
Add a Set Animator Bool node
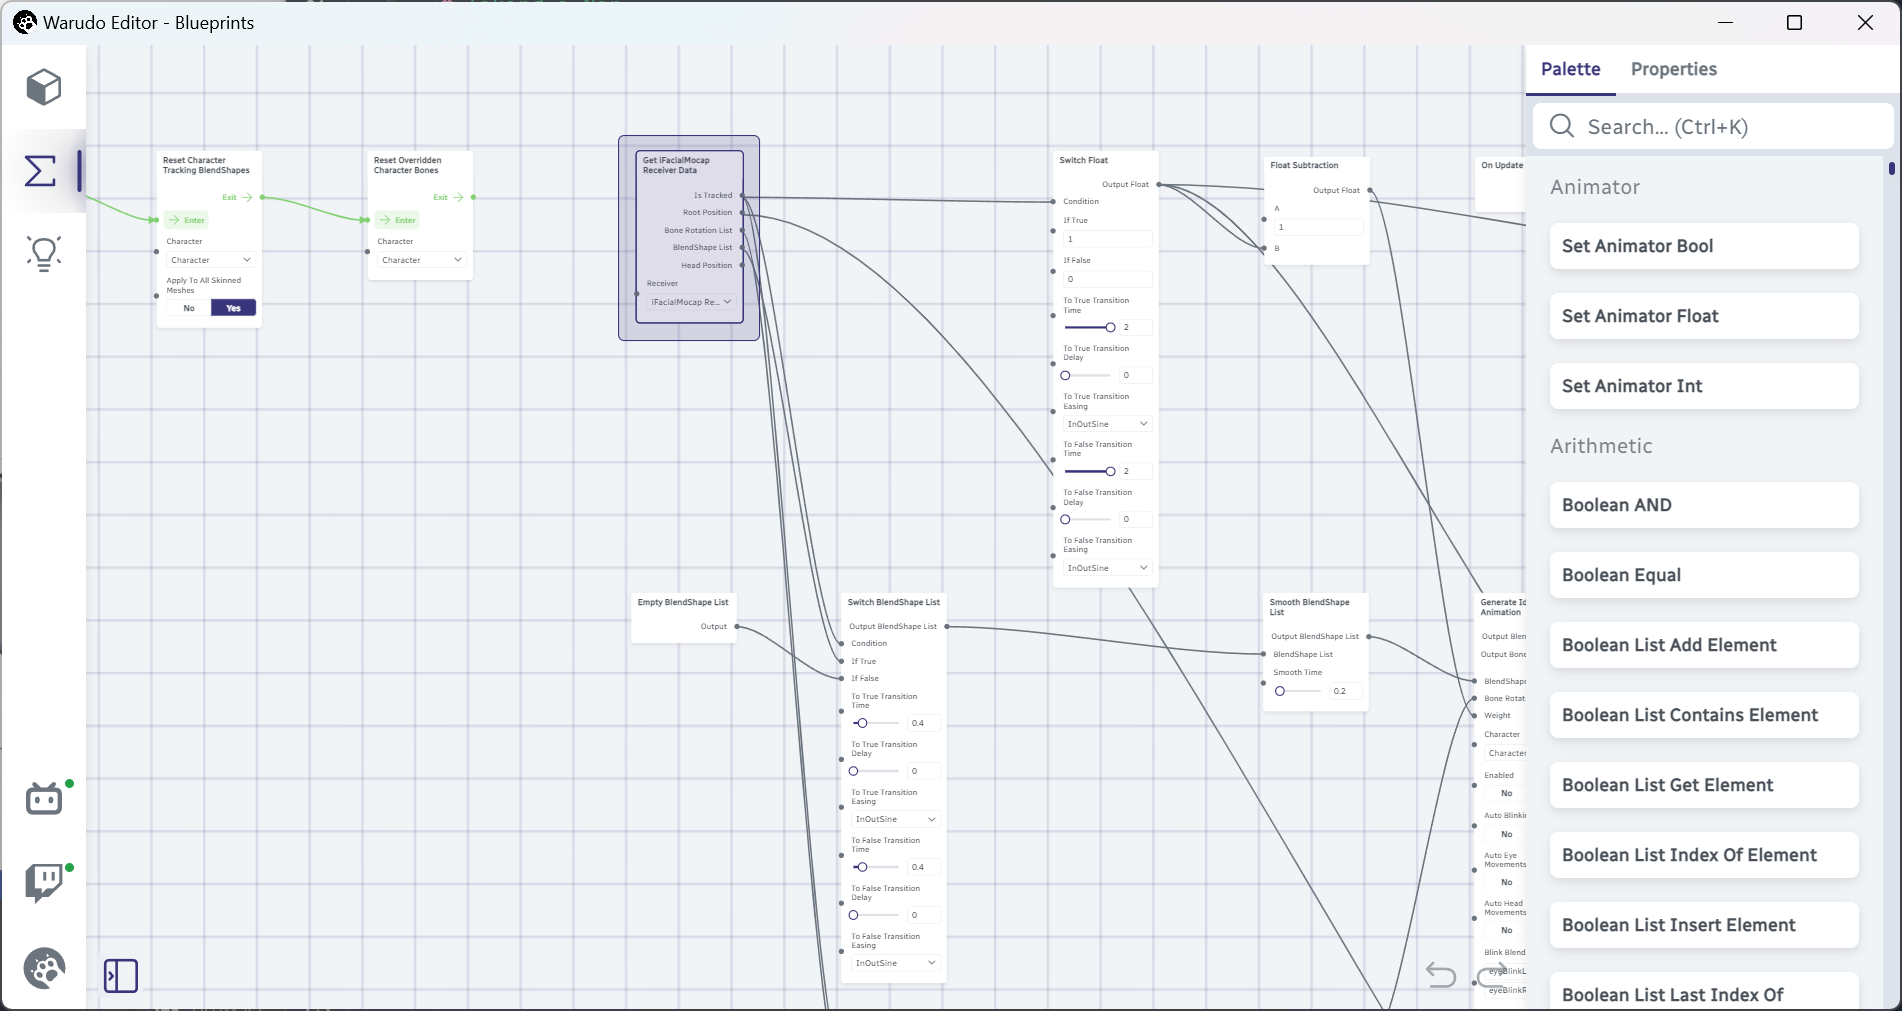click(x=1704, y=246)
